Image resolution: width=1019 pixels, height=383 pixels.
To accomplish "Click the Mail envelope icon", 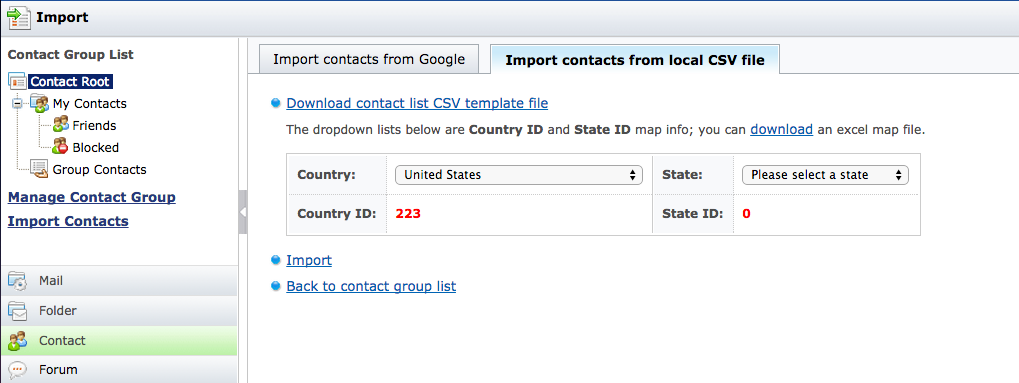I will coord(18,281).
